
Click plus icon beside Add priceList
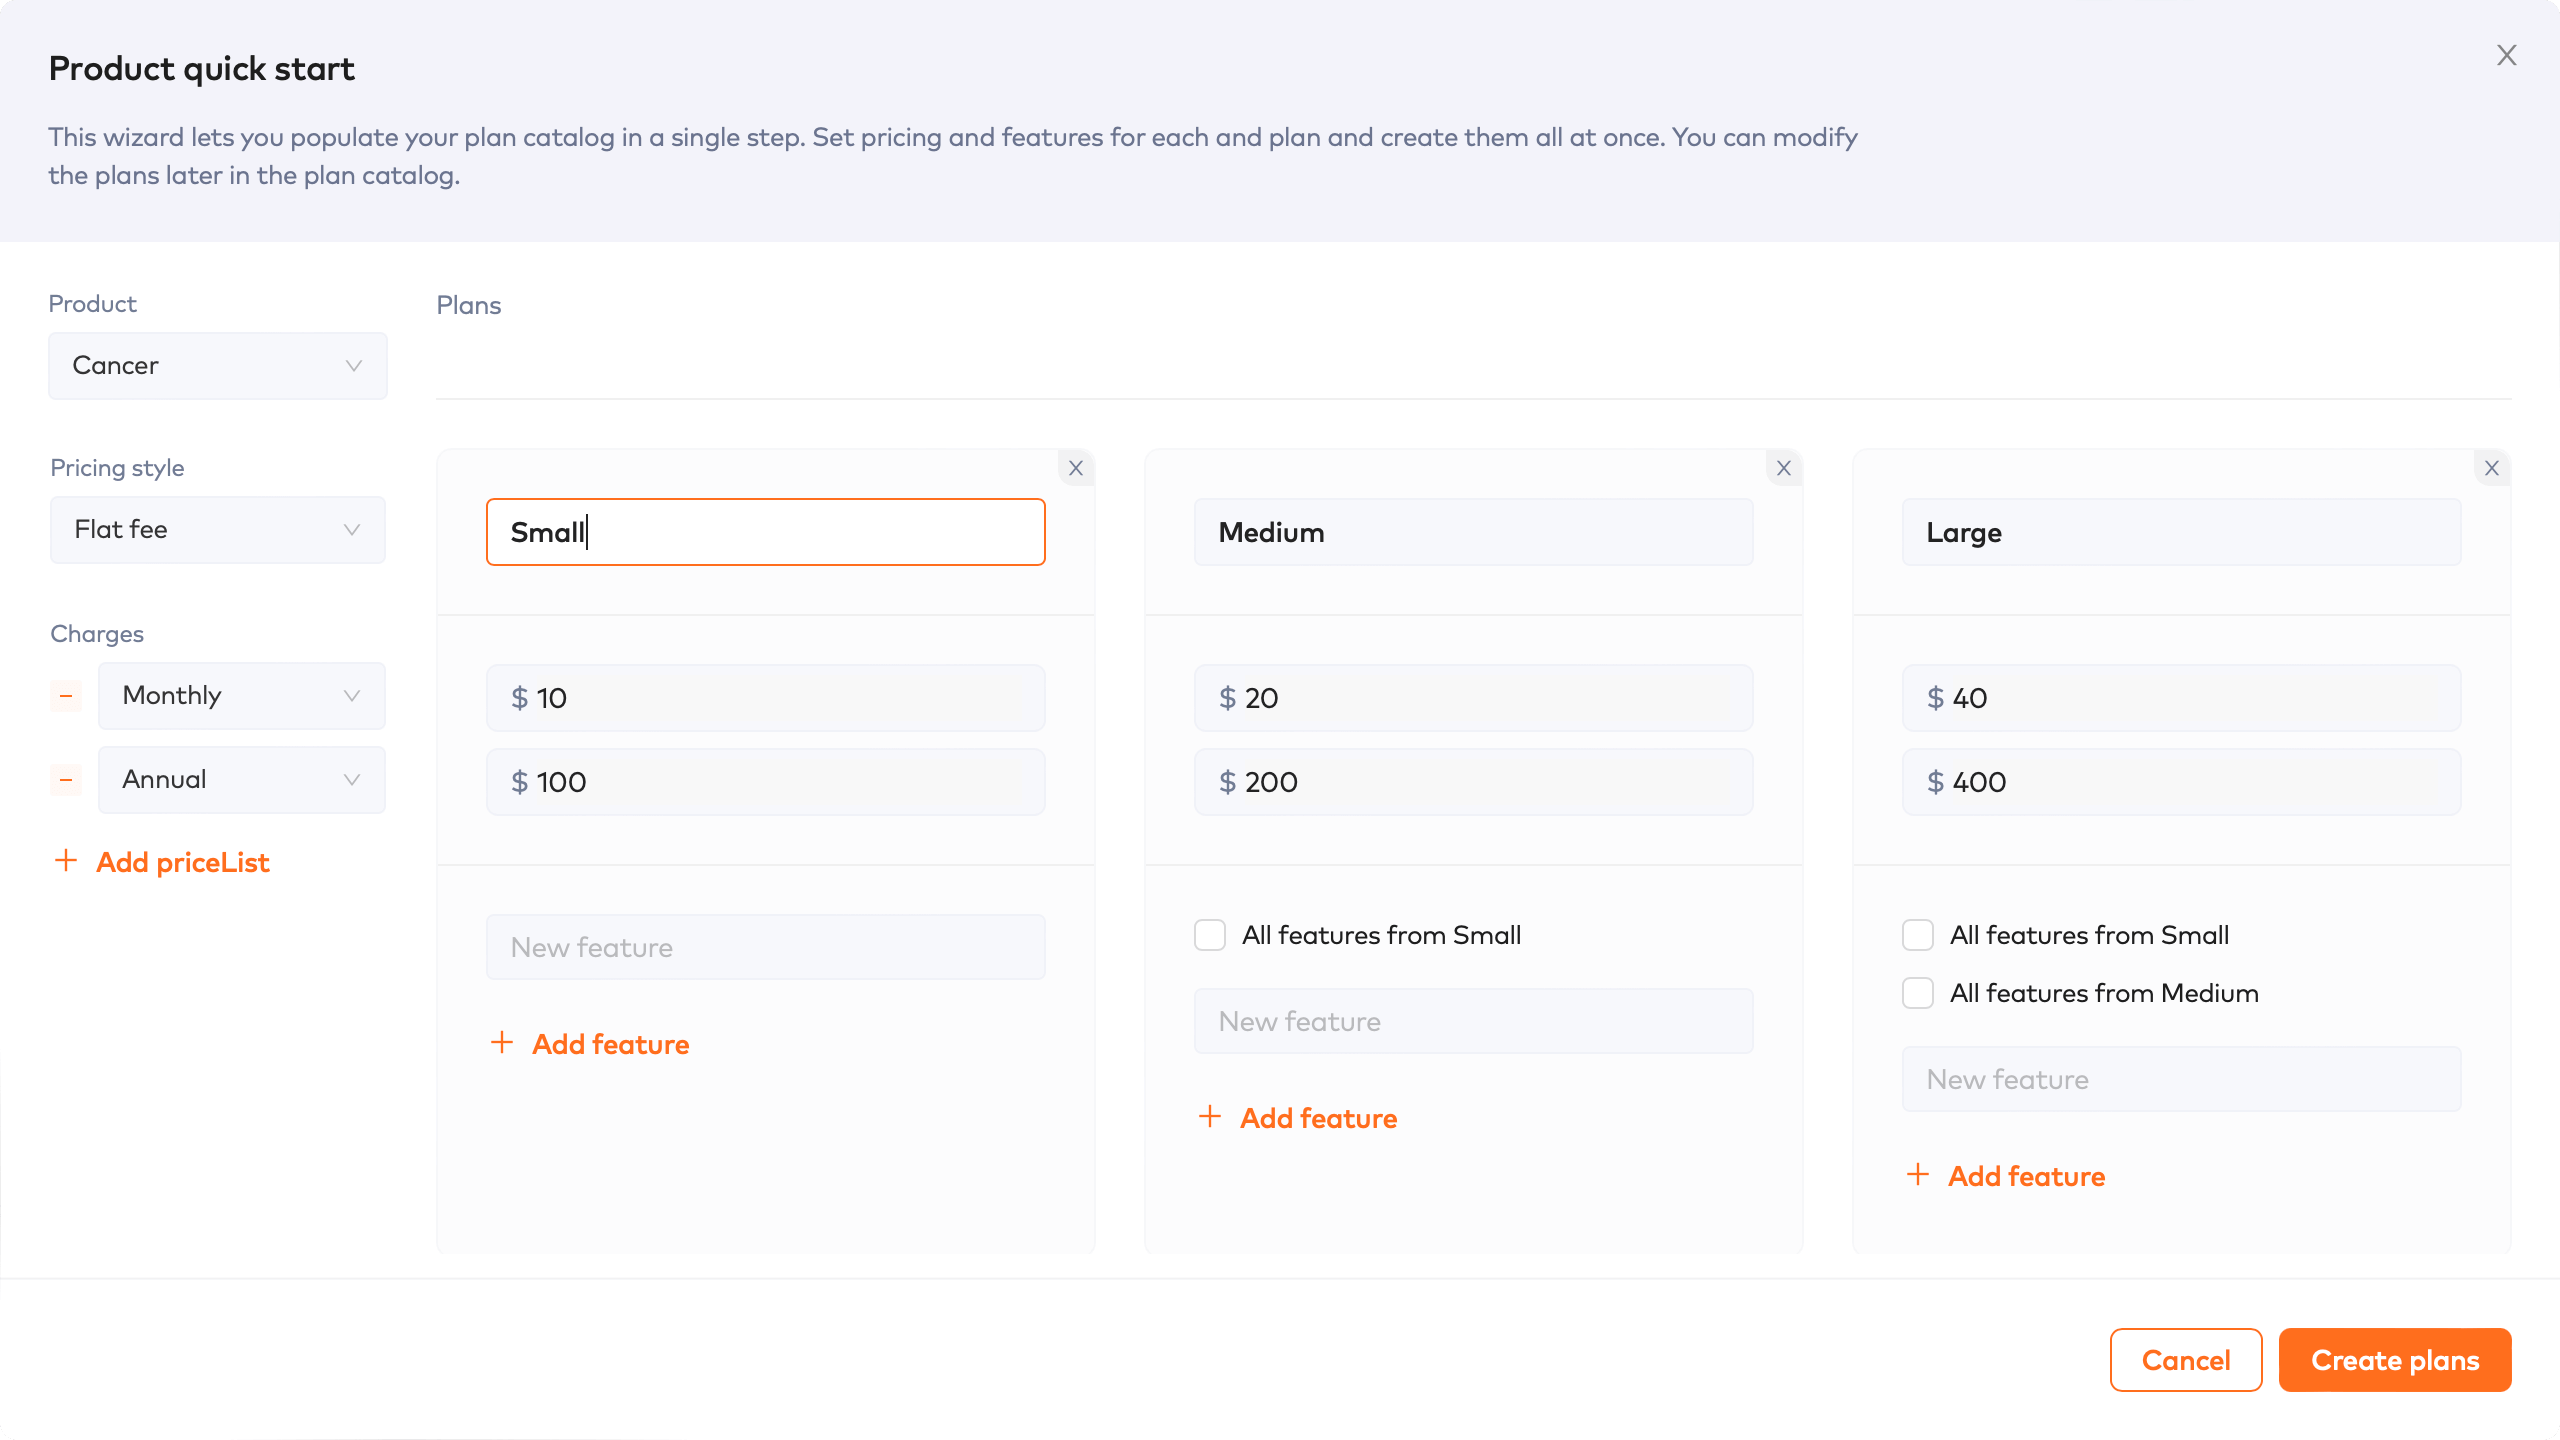click(x=66, y=861)
